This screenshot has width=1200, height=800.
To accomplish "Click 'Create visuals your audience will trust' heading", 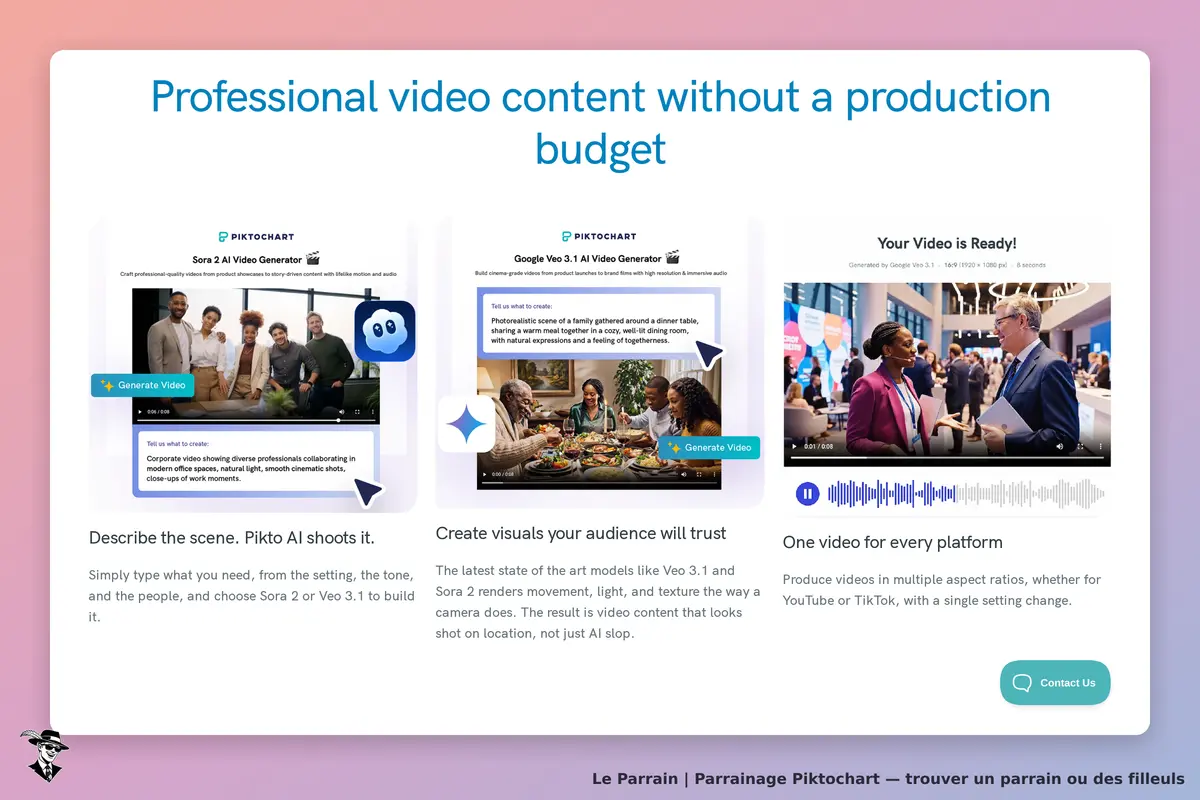I will [581, 534].
